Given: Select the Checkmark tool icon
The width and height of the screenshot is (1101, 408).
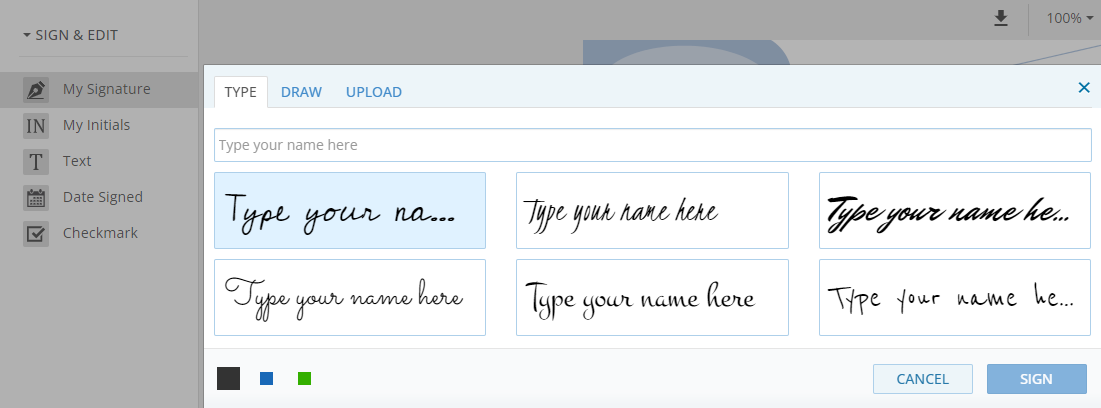Looking at the screenshot, I should point(36,234).
